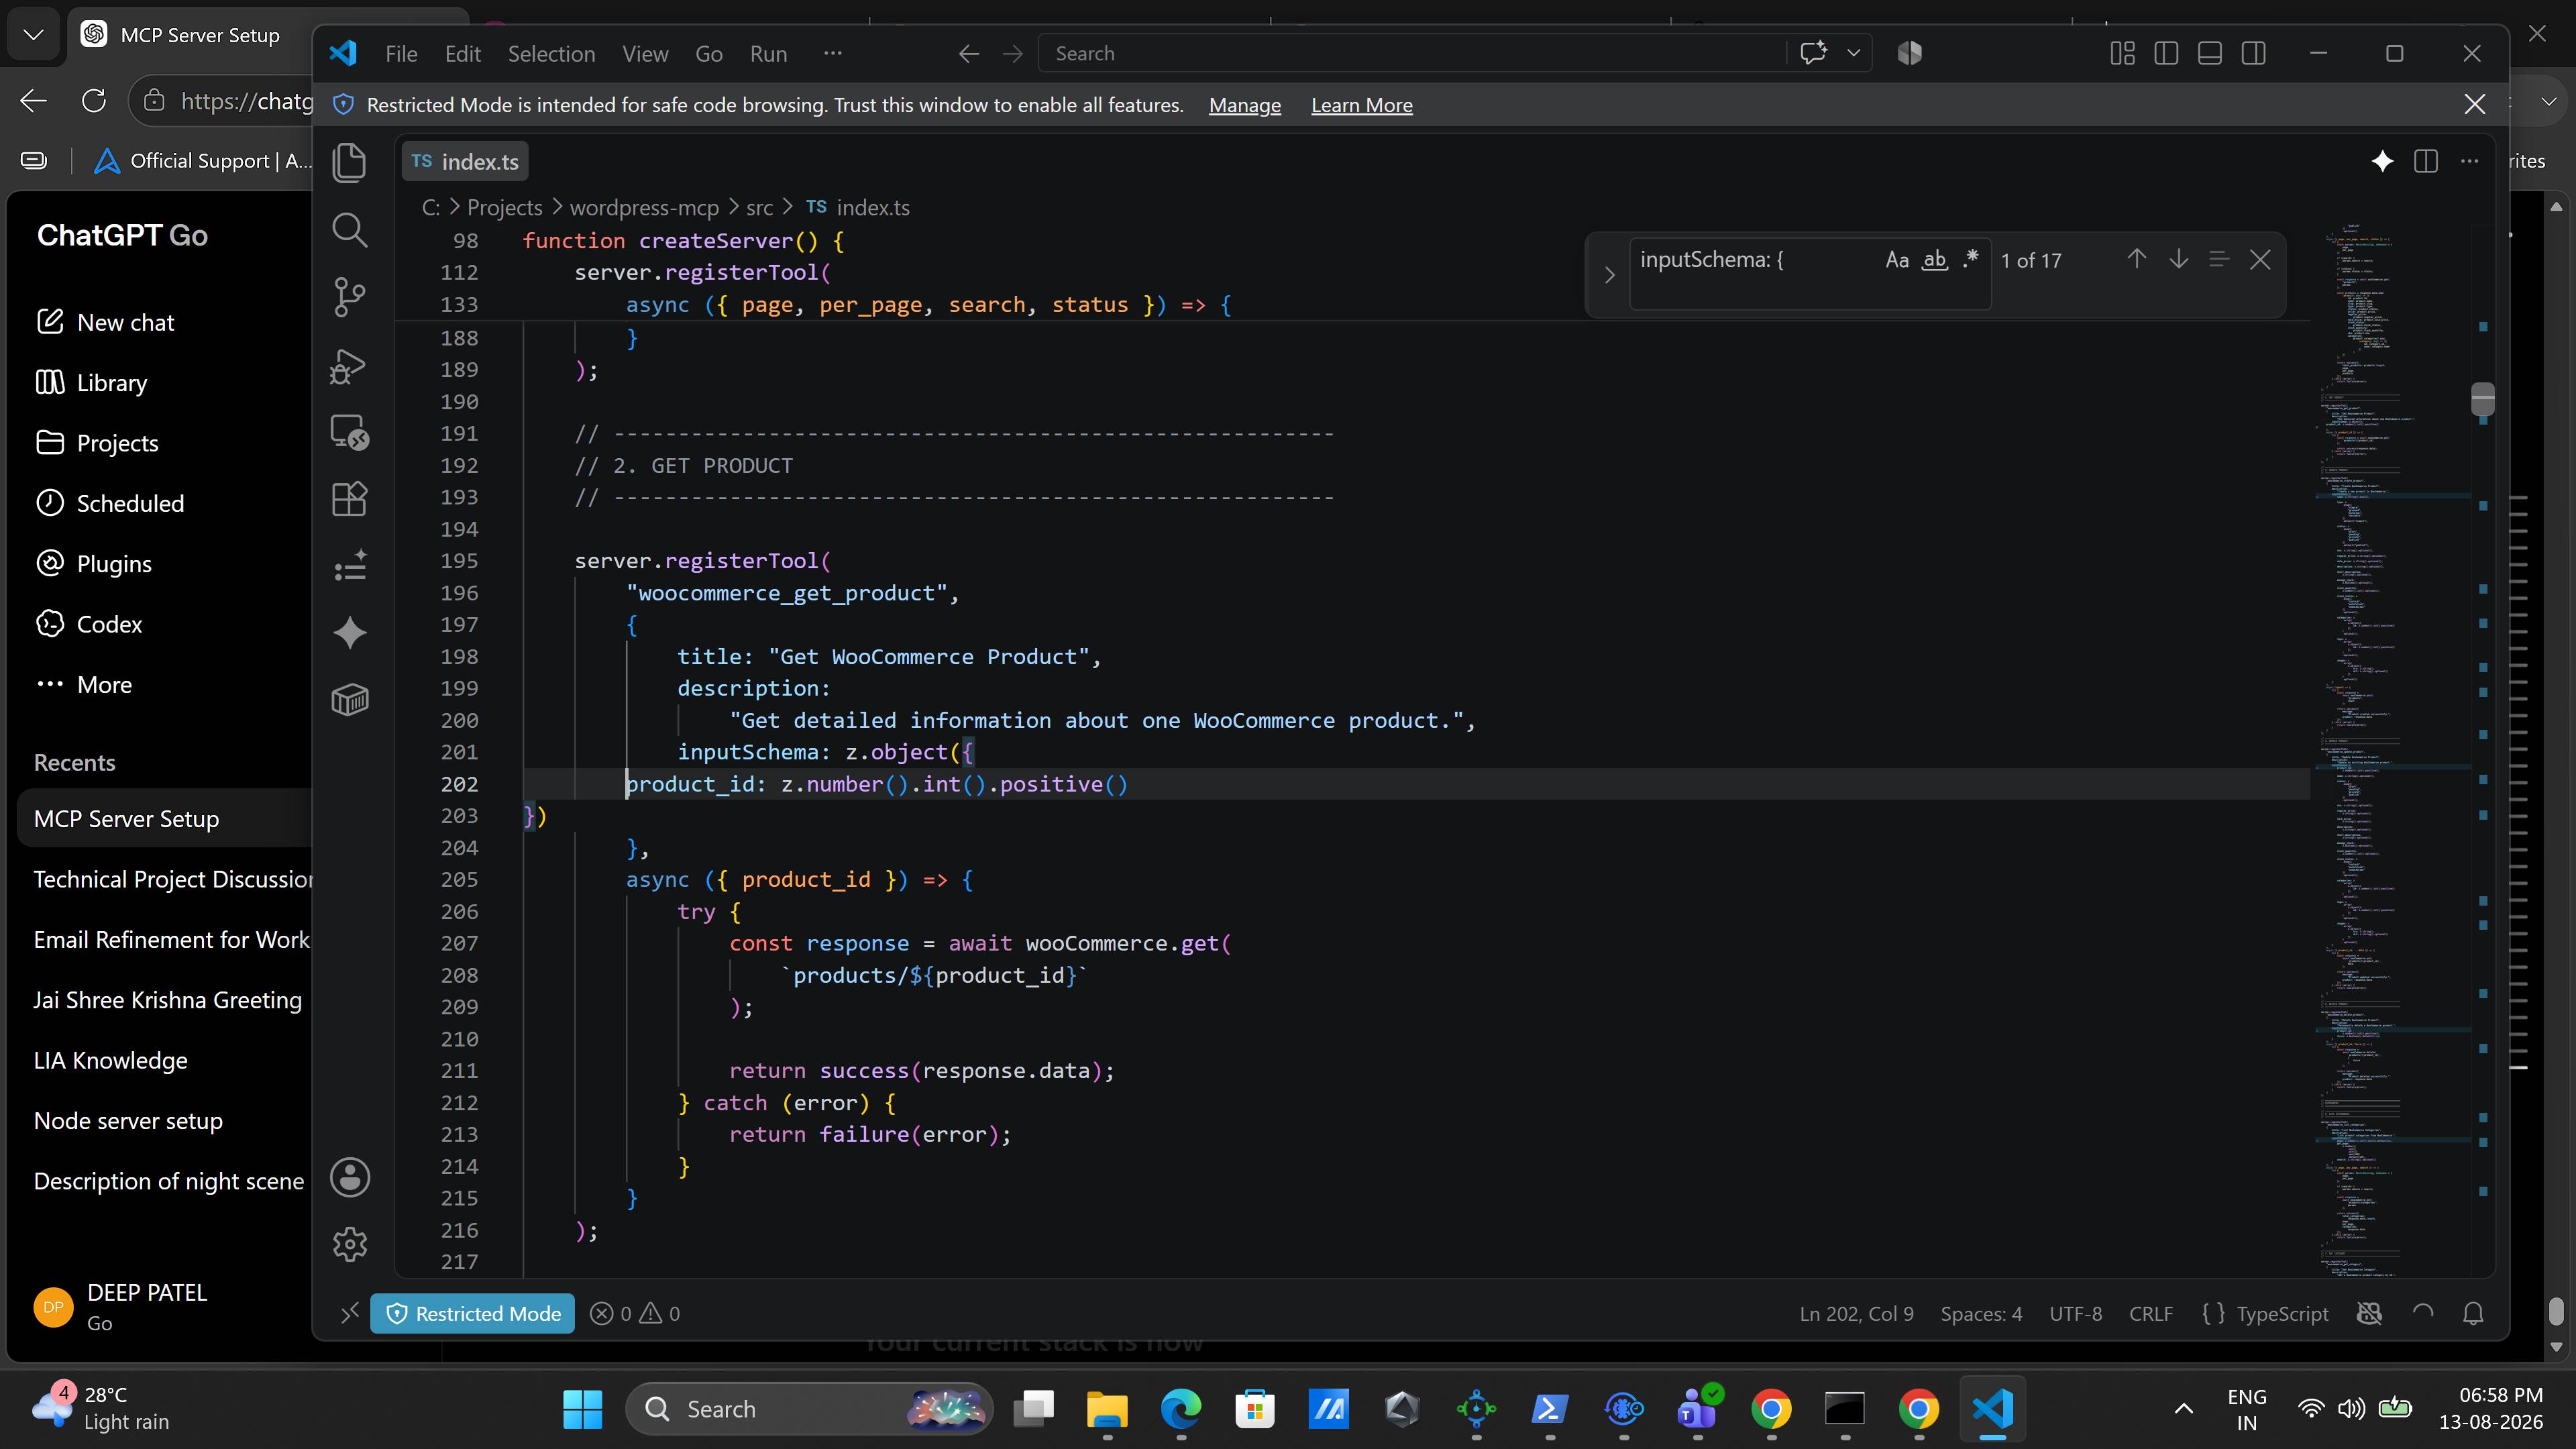Click the find input field with inputSchema
Image resolution: width=2576 pixels, height=1449 pixels.
1755,261
